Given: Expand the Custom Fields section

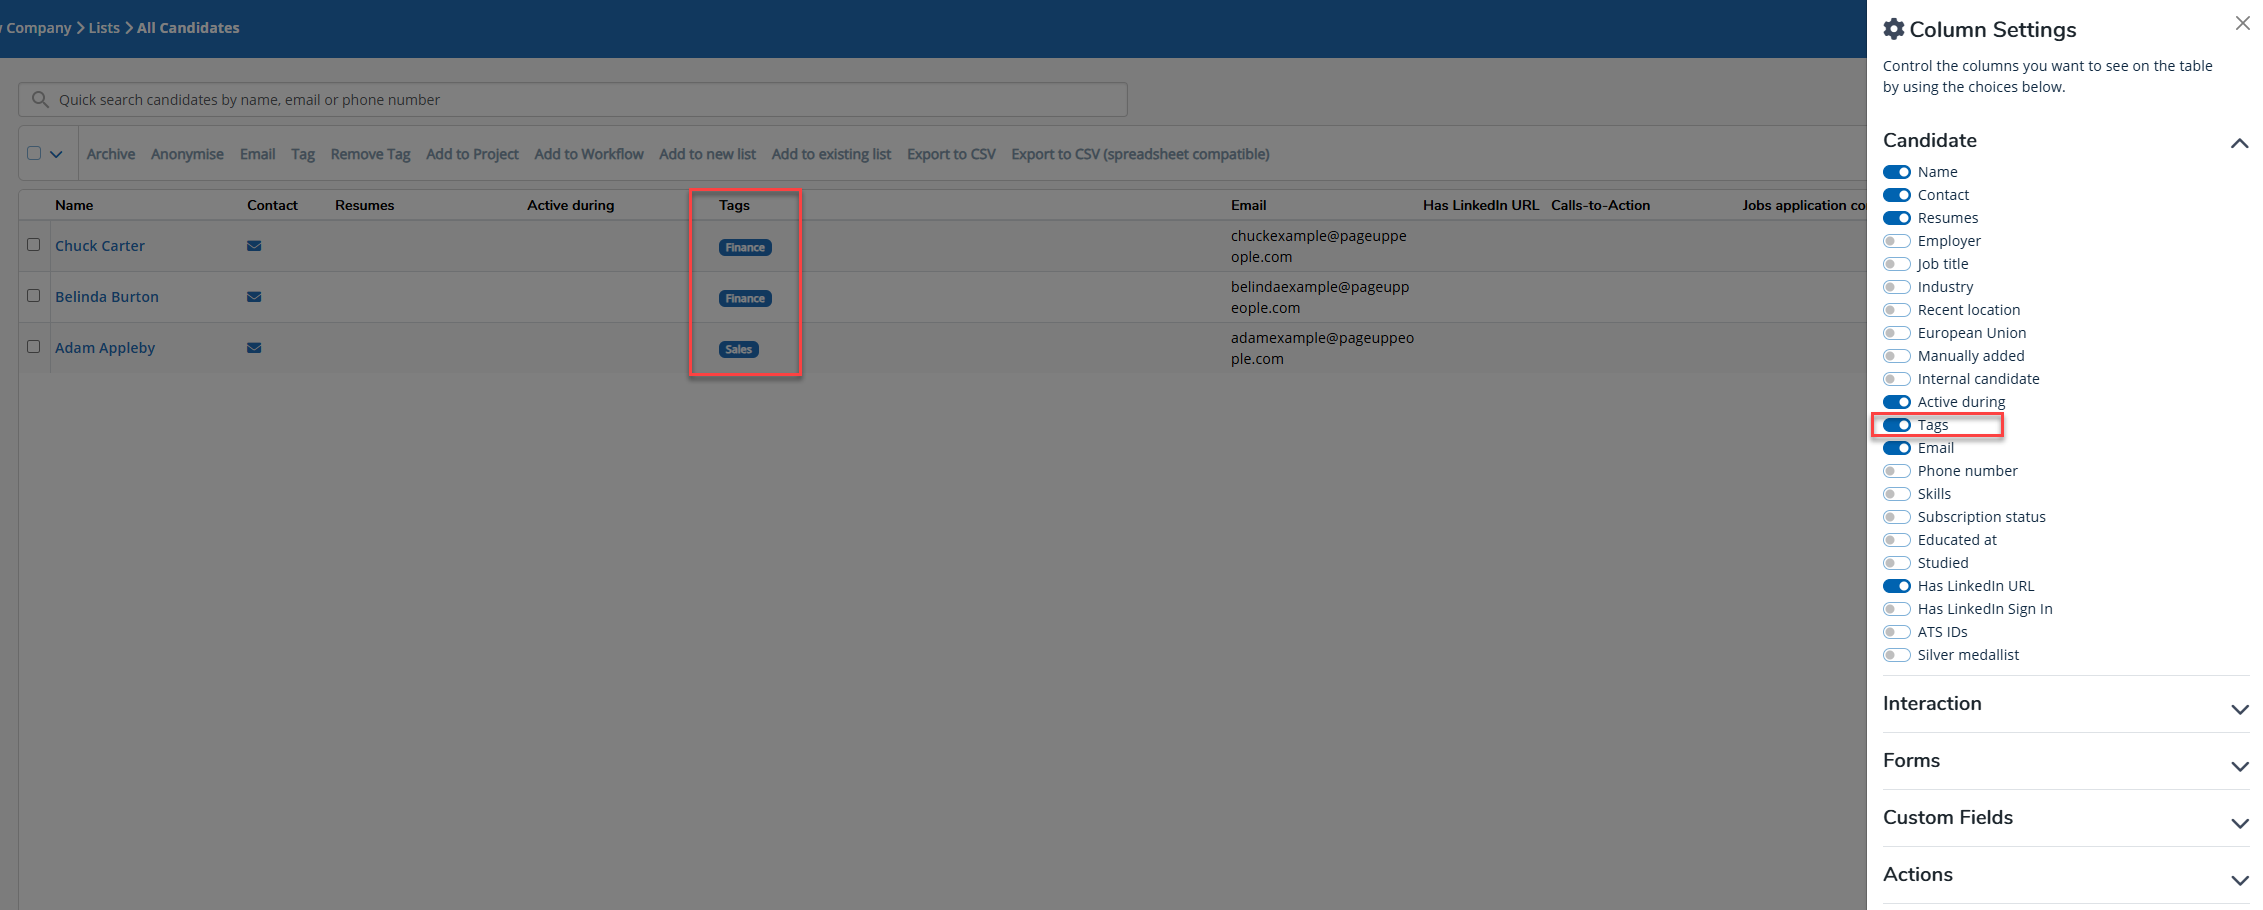Looking at the screenshot, I should click(2239, 823).
